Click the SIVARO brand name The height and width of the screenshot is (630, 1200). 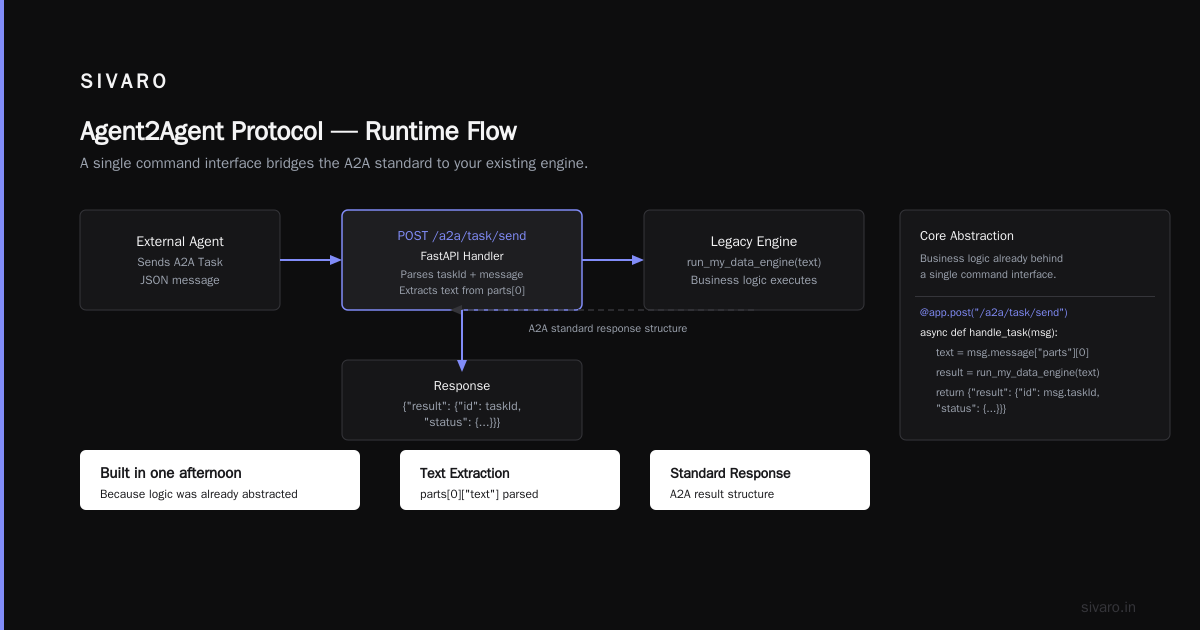124,82
